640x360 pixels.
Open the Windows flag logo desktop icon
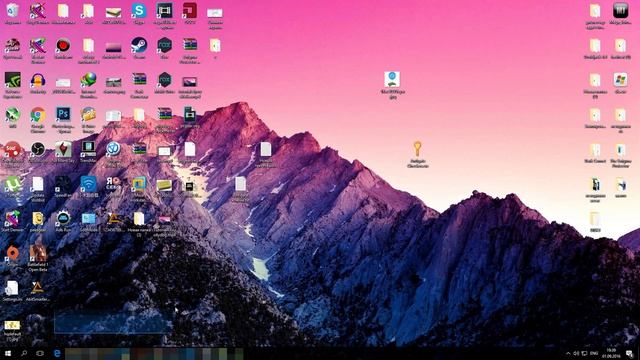620,80
